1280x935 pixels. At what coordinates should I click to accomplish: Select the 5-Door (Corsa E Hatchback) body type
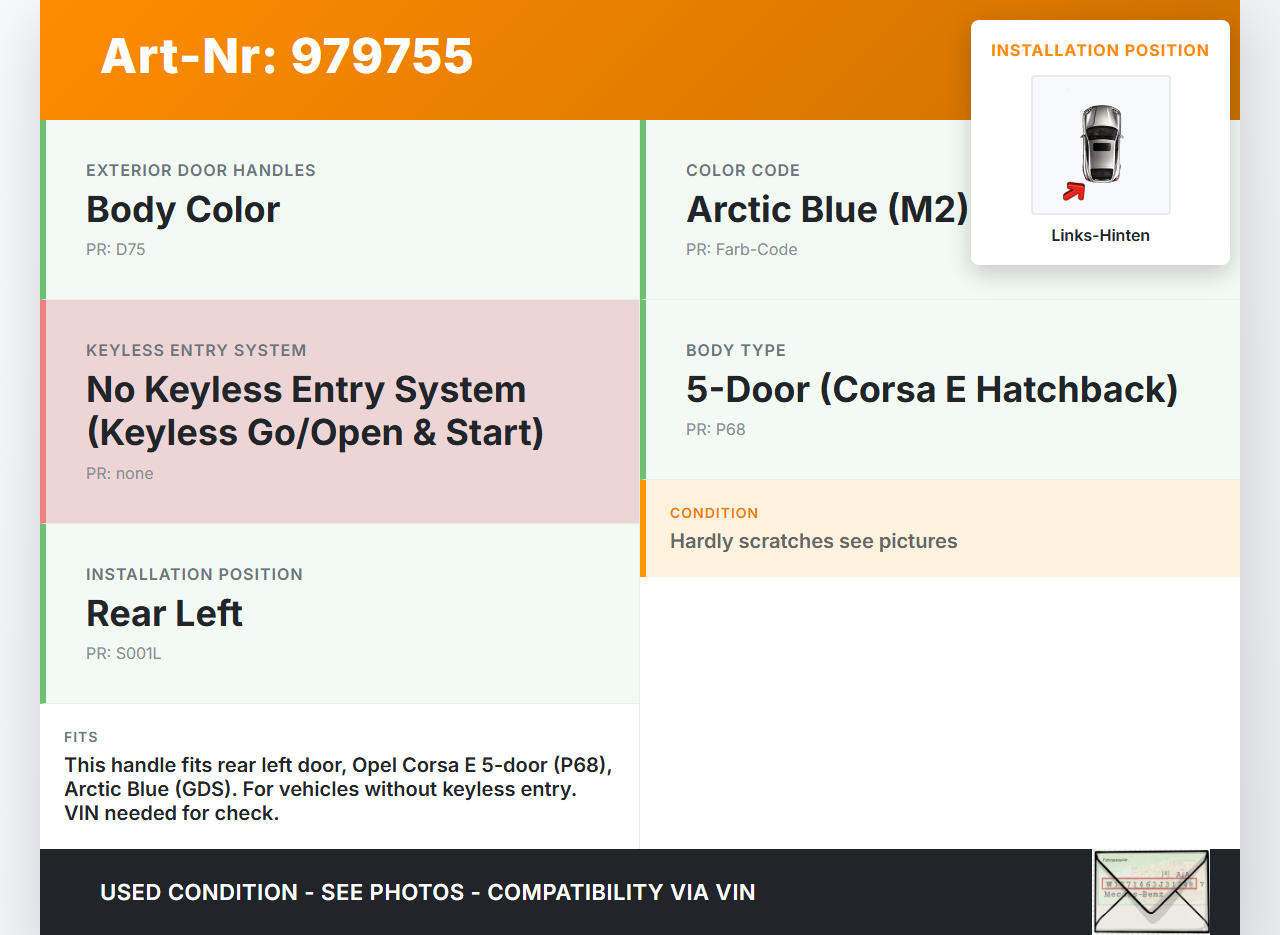[932, 390]
